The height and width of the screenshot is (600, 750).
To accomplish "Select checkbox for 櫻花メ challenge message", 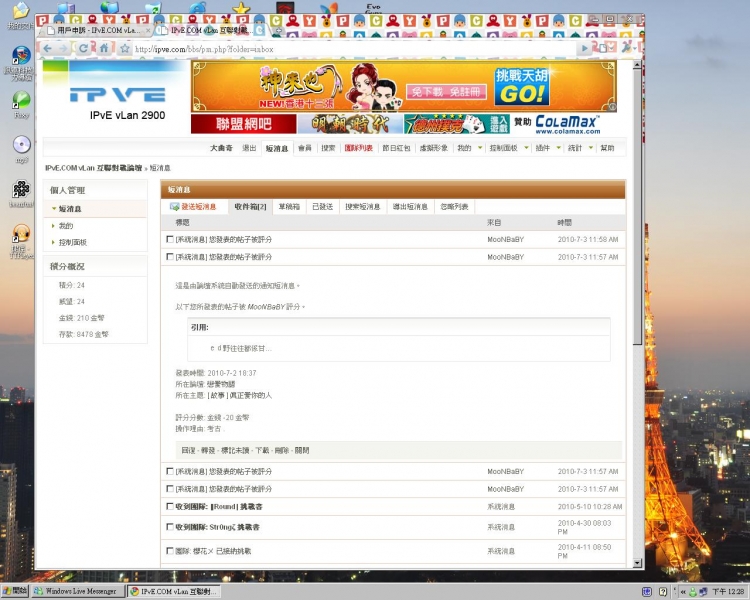I will pos(169,550).
